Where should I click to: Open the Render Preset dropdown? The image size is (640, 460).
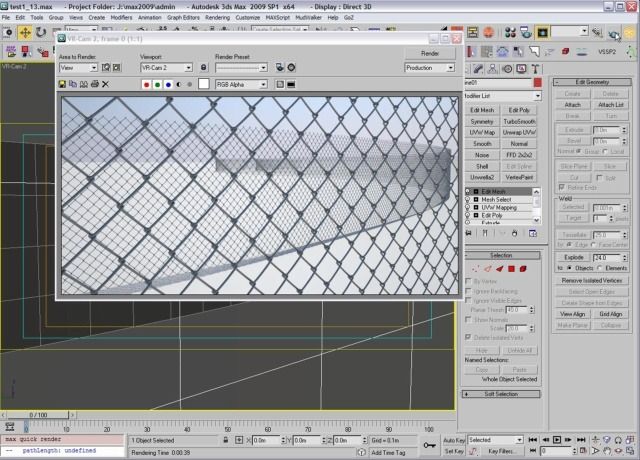coord(241,68)
